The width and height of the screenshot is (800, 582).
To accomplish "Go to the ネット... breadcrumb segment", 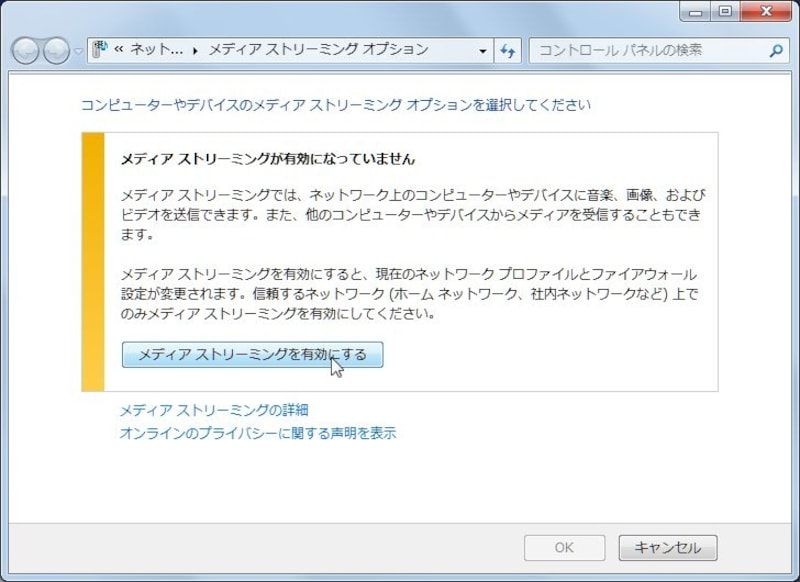I will (156, 50).
